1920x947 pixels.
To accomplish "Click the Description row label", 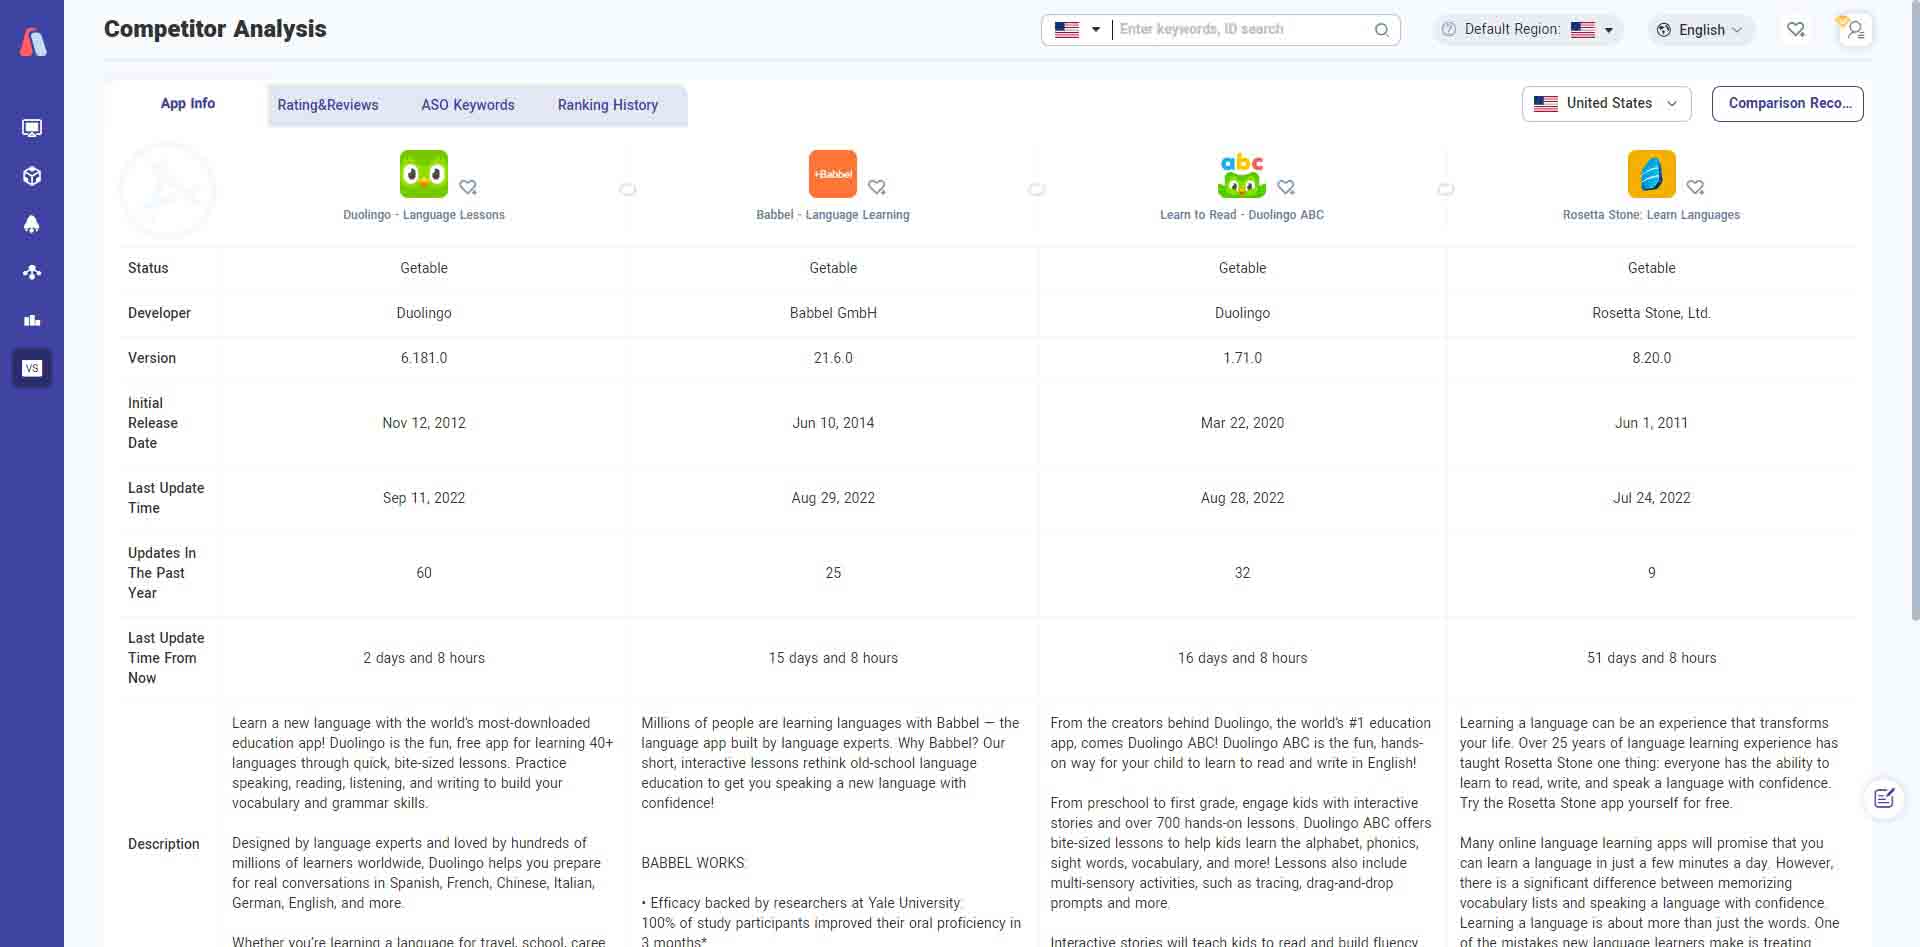I will 164,844.
